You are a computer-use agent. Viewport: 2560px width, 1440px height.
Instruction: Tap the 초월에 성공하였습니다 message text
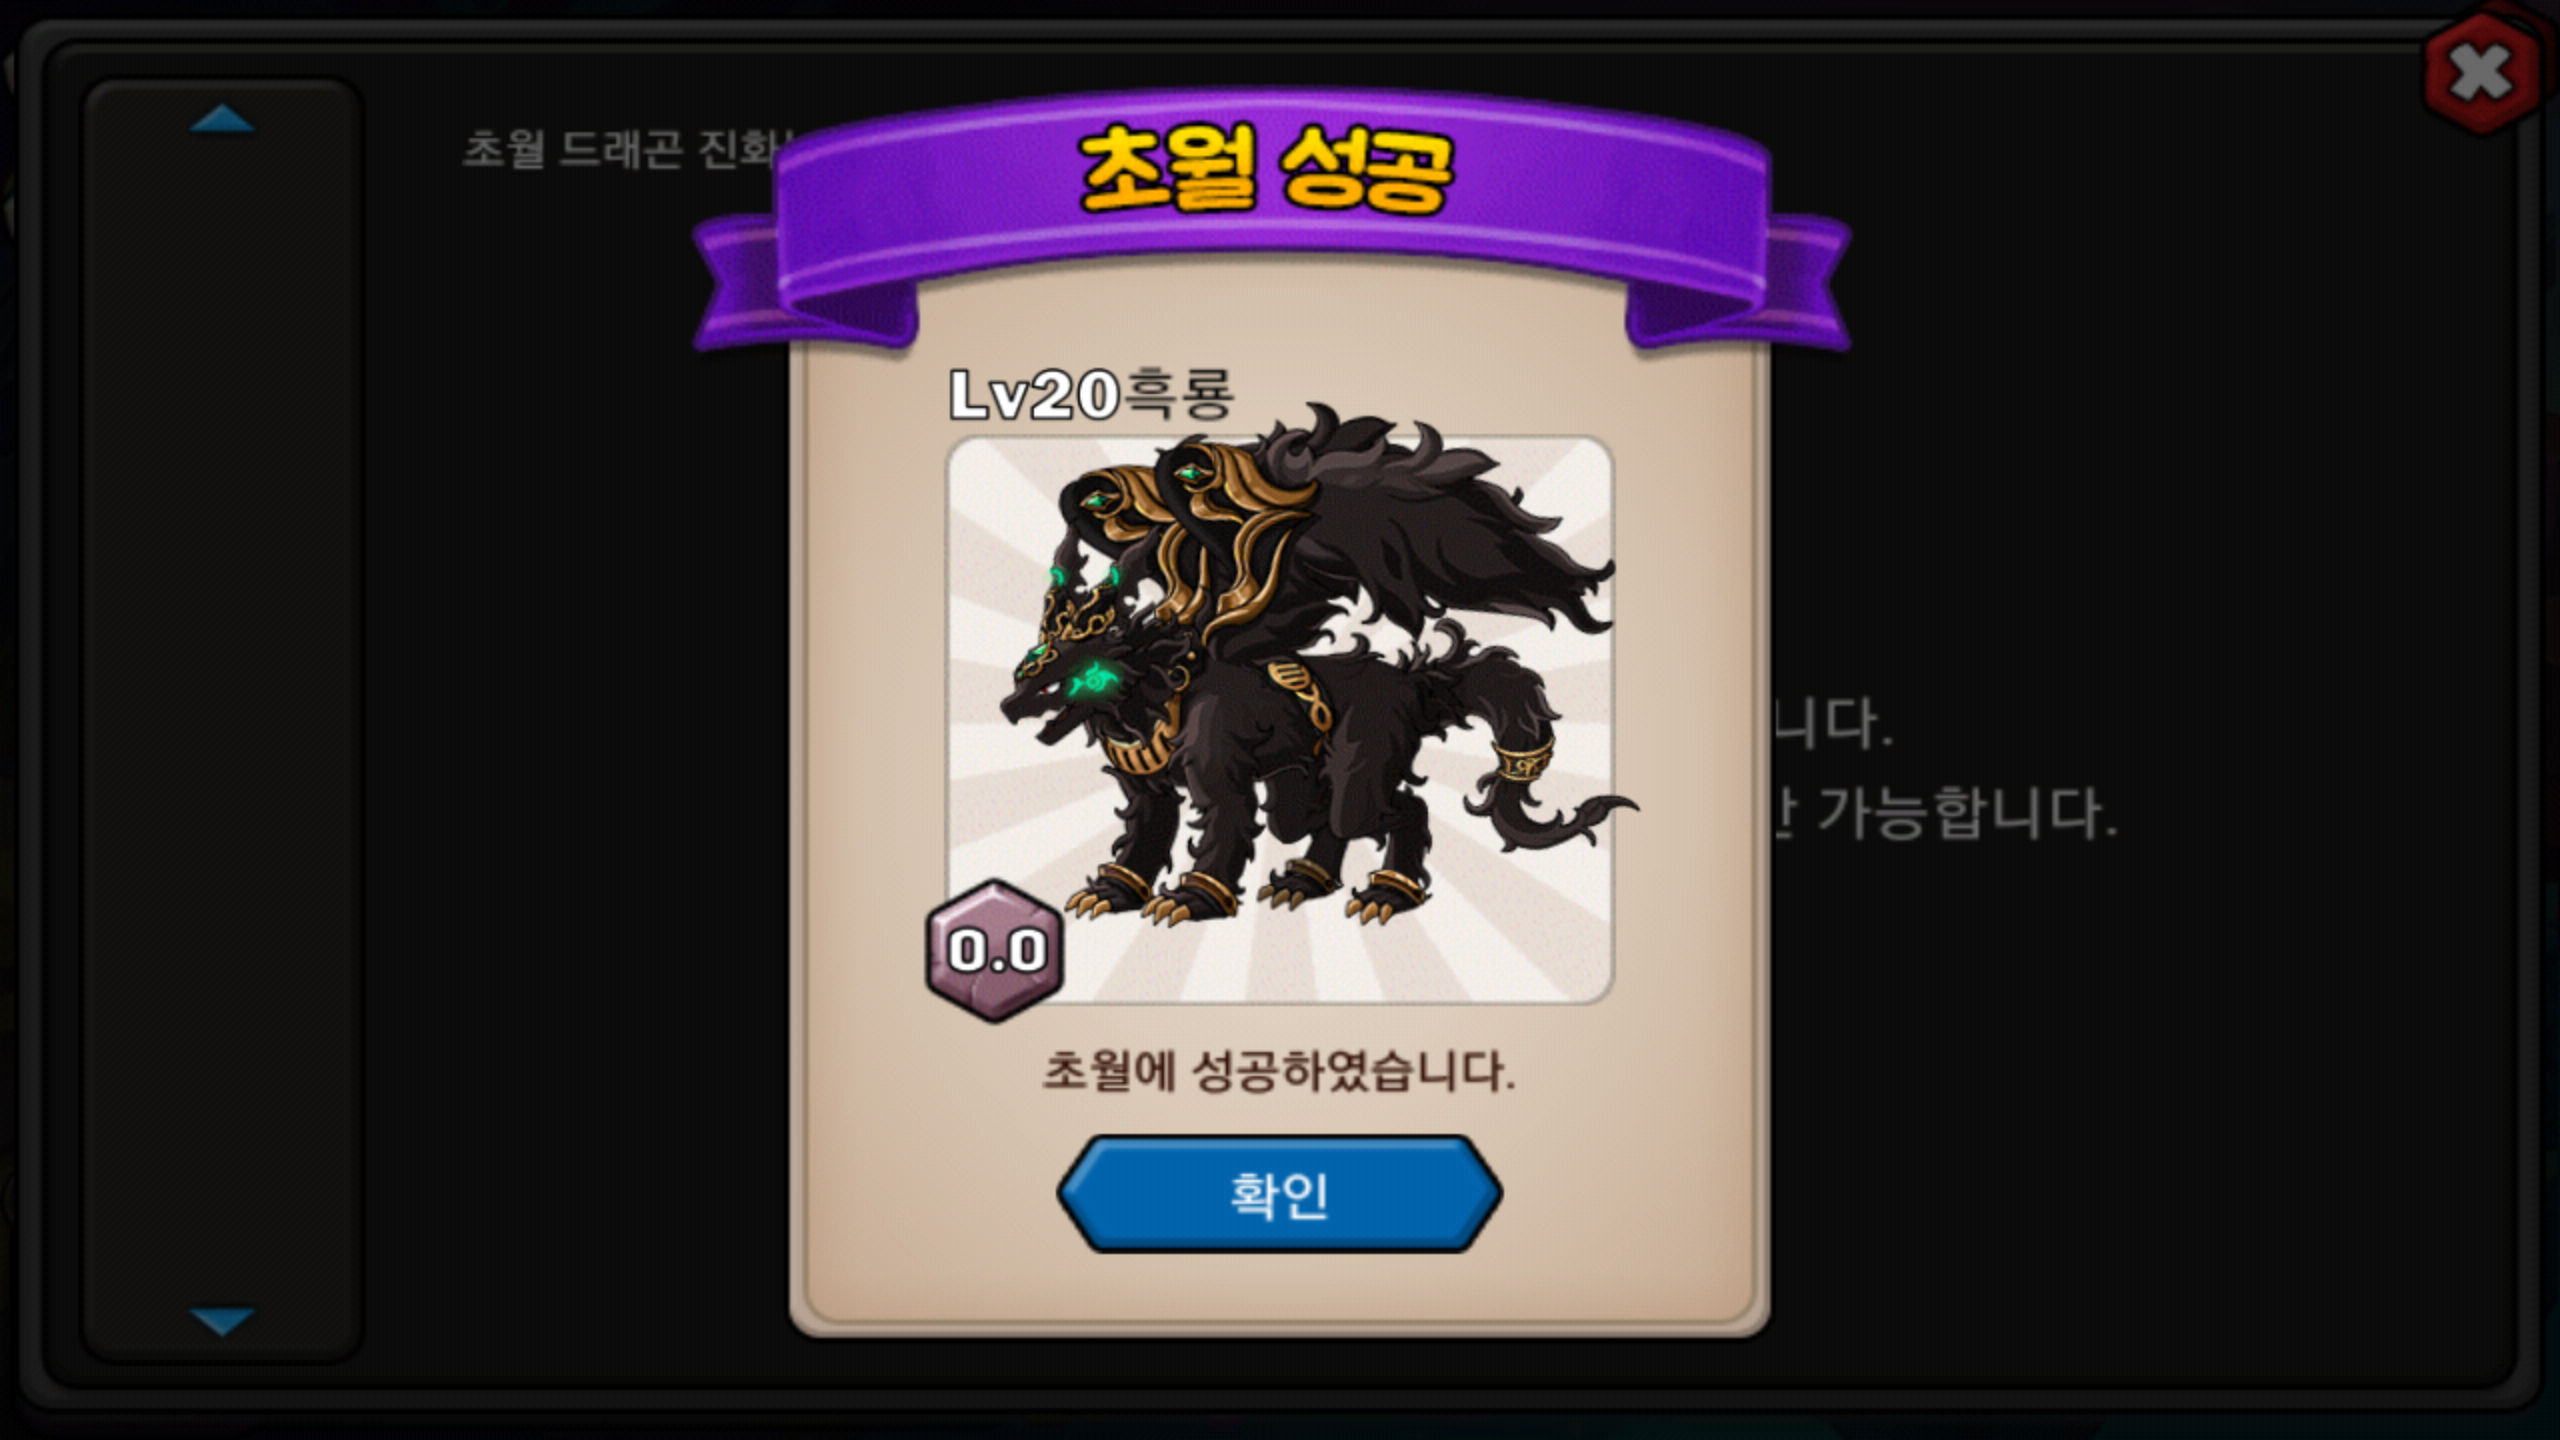pyautogui.click(x=1279, y=1071)
